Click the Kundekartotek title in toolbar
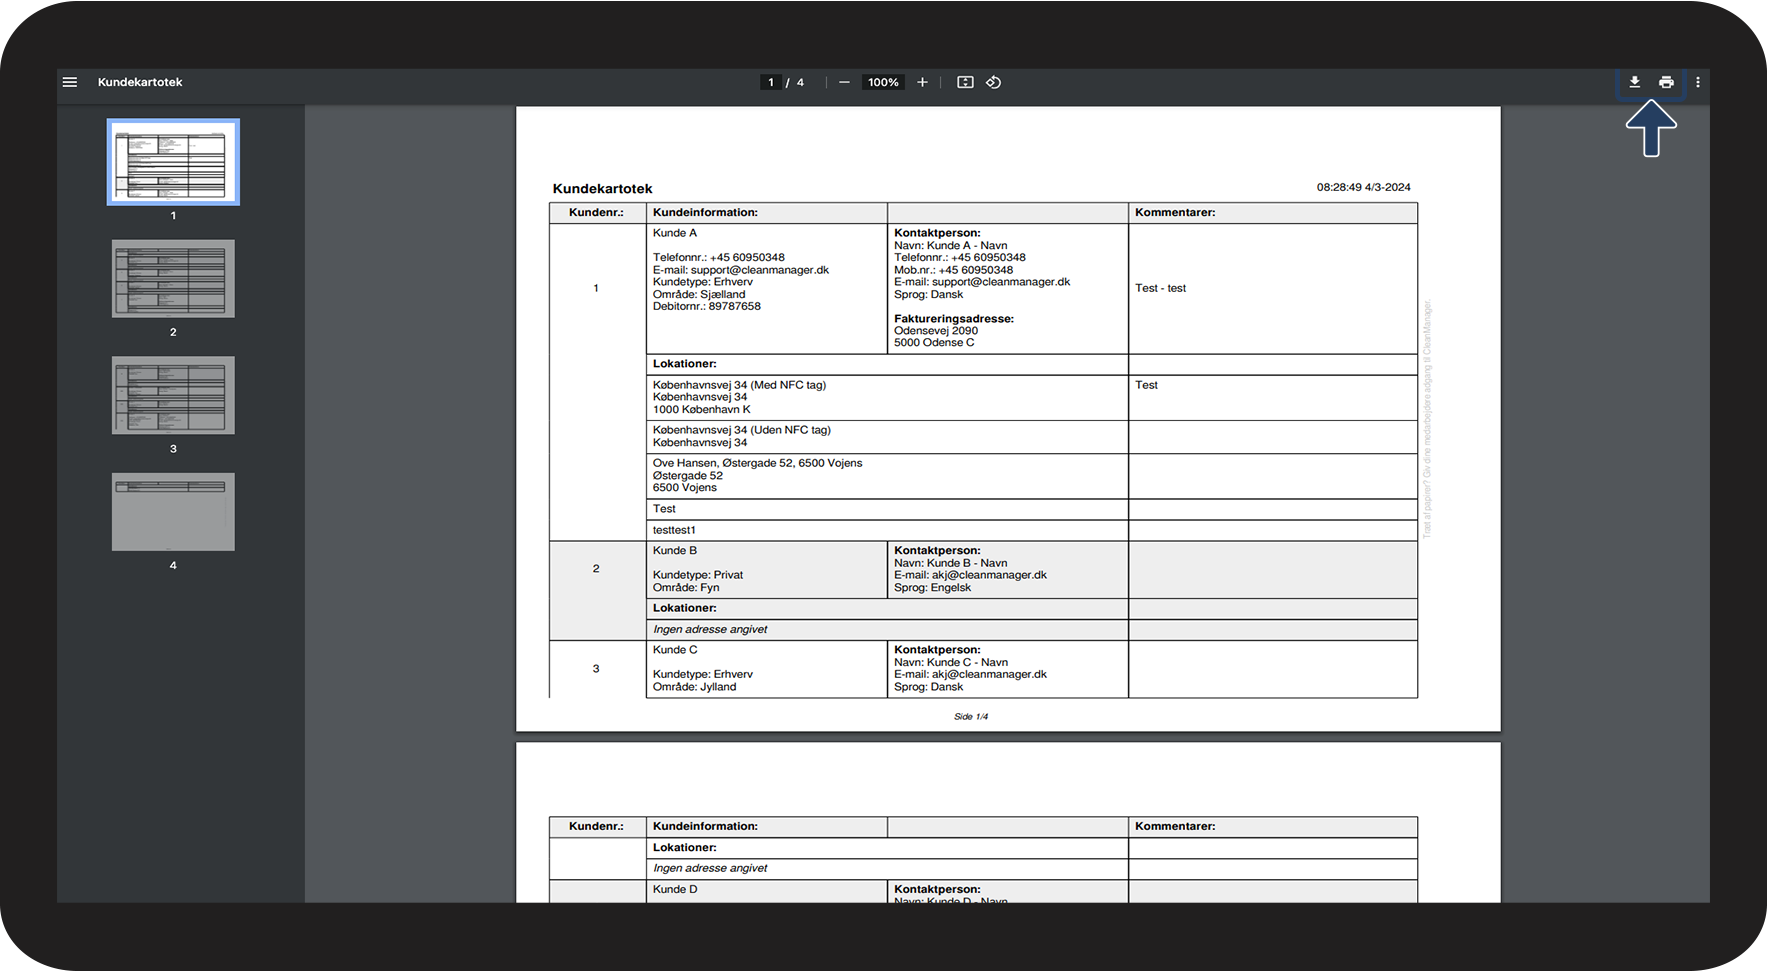The width and height of the screenshot is (1767, 971). (x=140, y=82)
